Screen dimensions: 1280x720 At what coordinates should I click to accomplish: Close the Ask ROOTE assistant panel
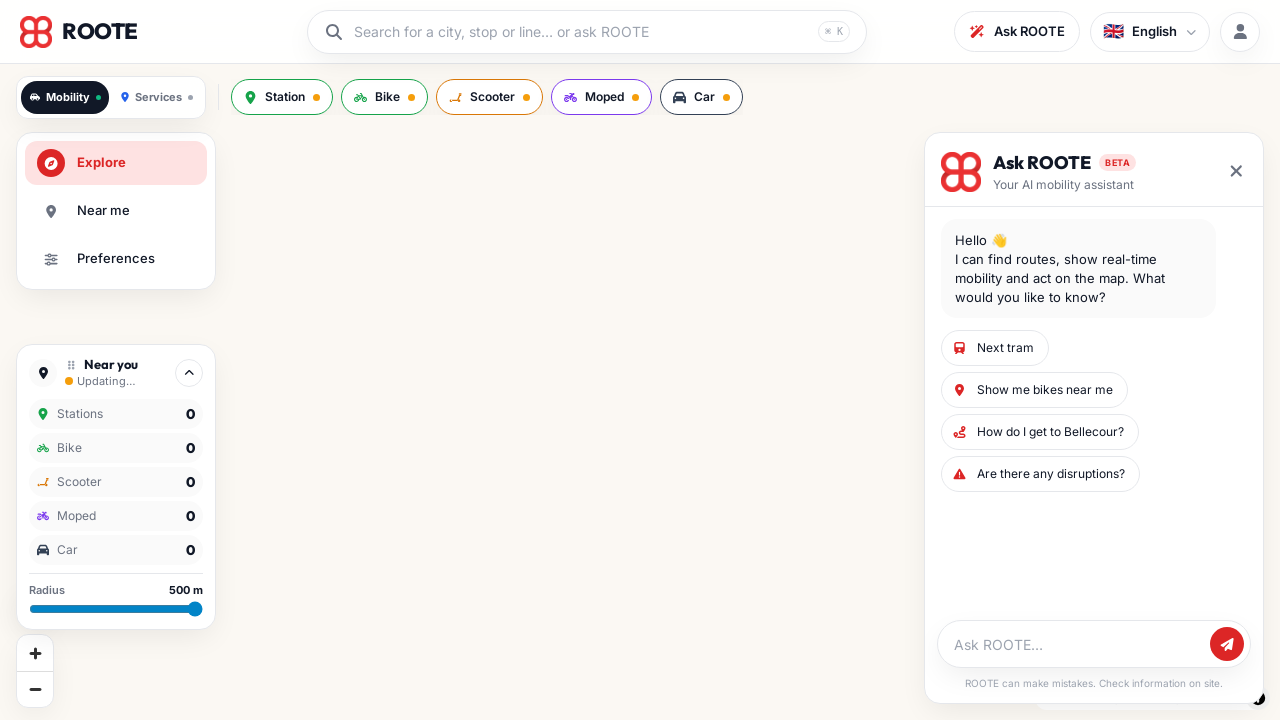1236,171
